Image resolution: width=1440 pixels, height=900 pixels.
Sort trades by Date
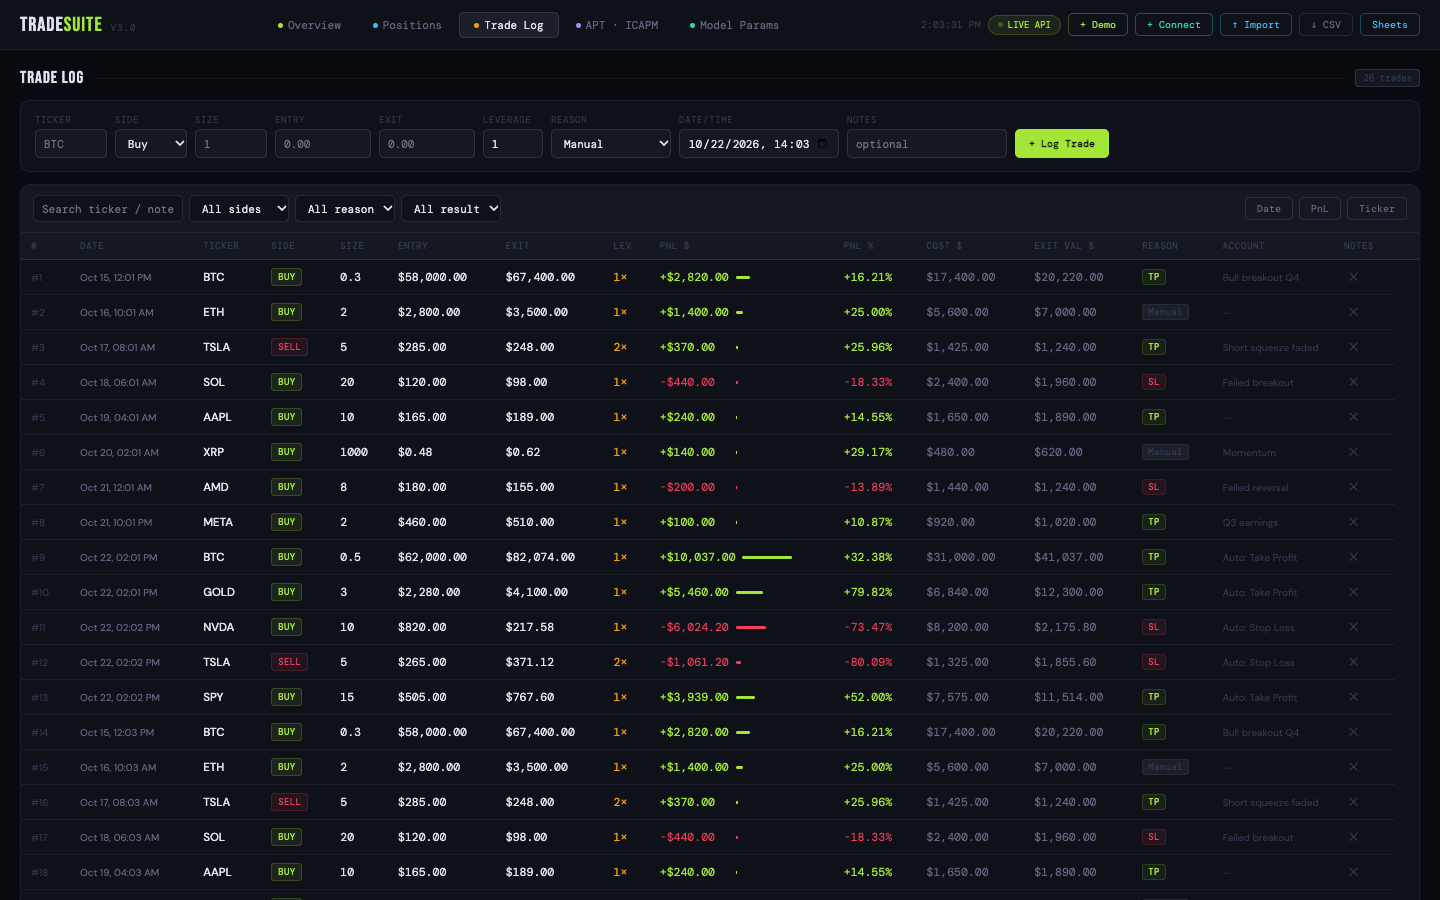[x=1269, y=208]
